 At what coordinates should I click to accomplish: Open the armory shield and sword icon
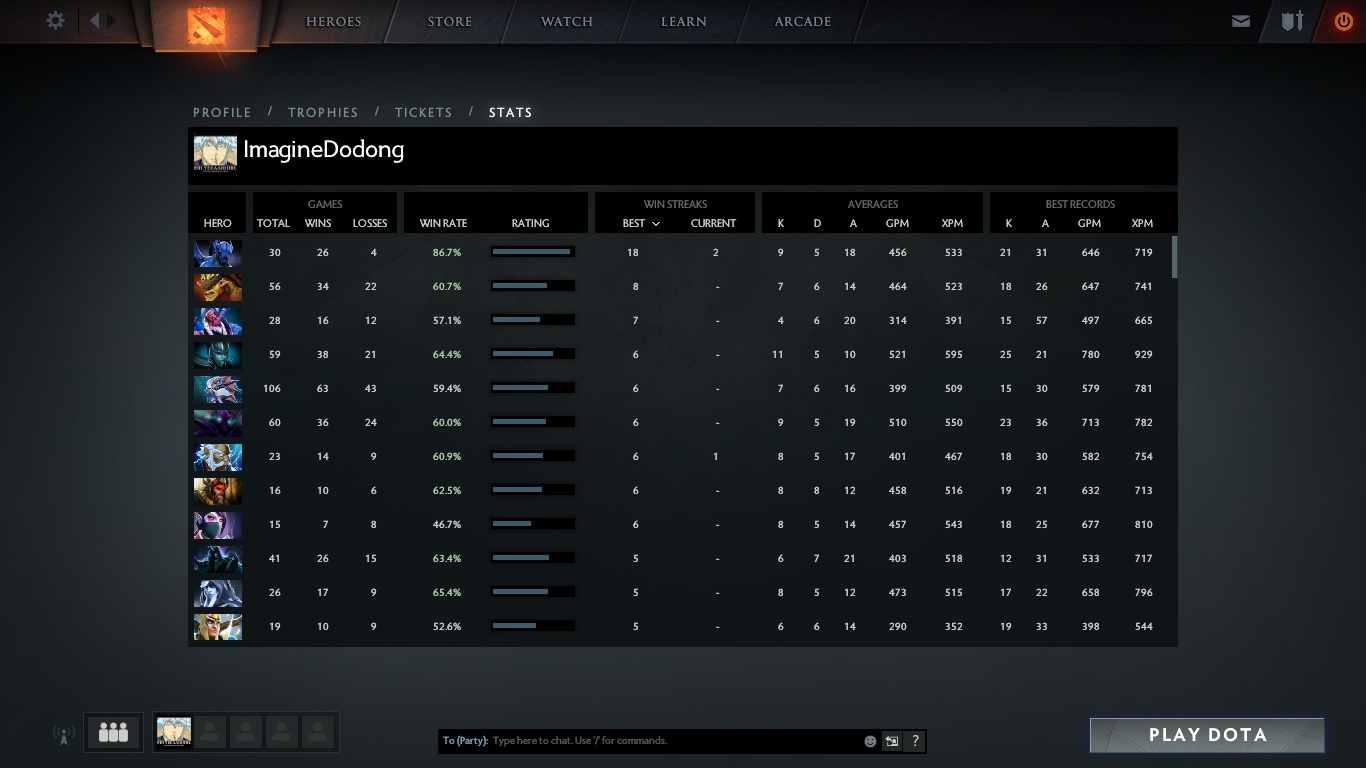[x=1293, y=21]
